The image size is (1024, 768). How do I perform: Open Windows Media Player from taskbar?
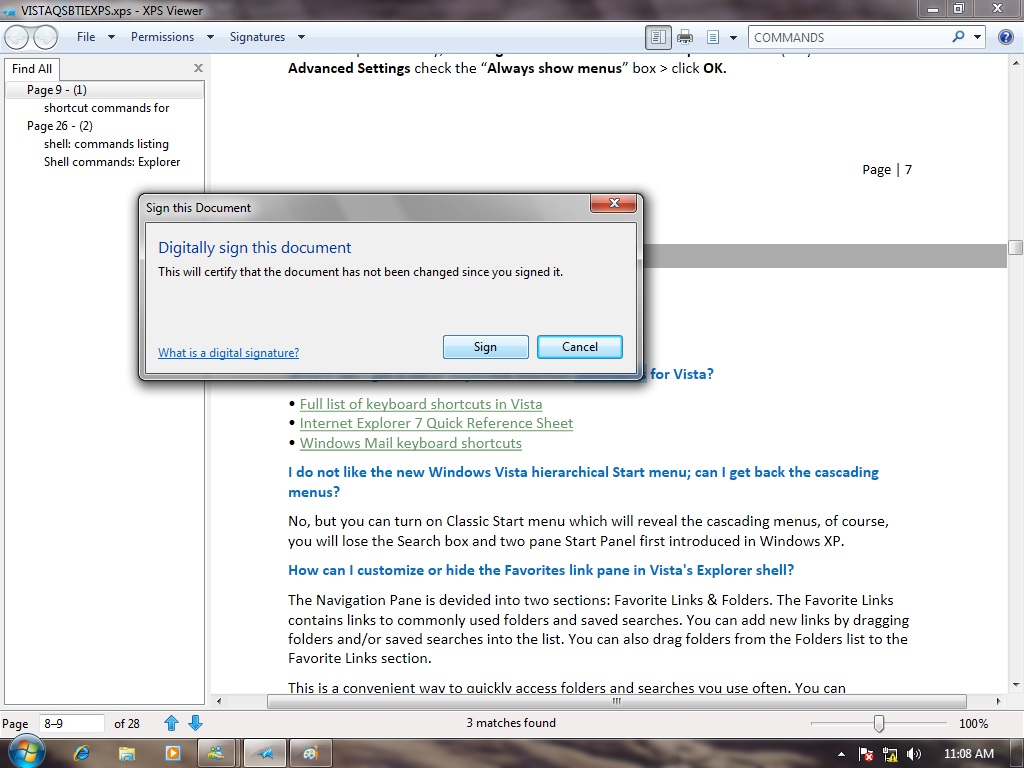(172, 753)
